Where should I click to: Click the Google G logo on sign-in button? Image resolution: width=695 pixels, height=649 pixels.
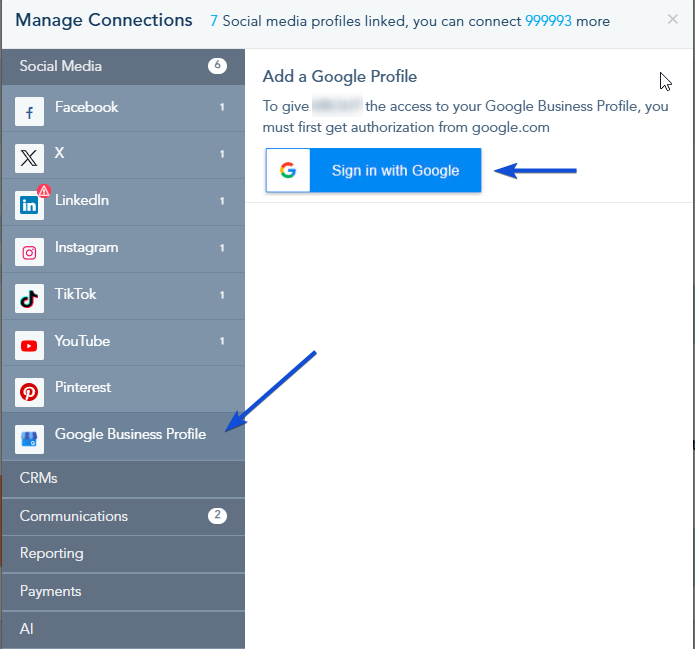(x=288, y=170)
